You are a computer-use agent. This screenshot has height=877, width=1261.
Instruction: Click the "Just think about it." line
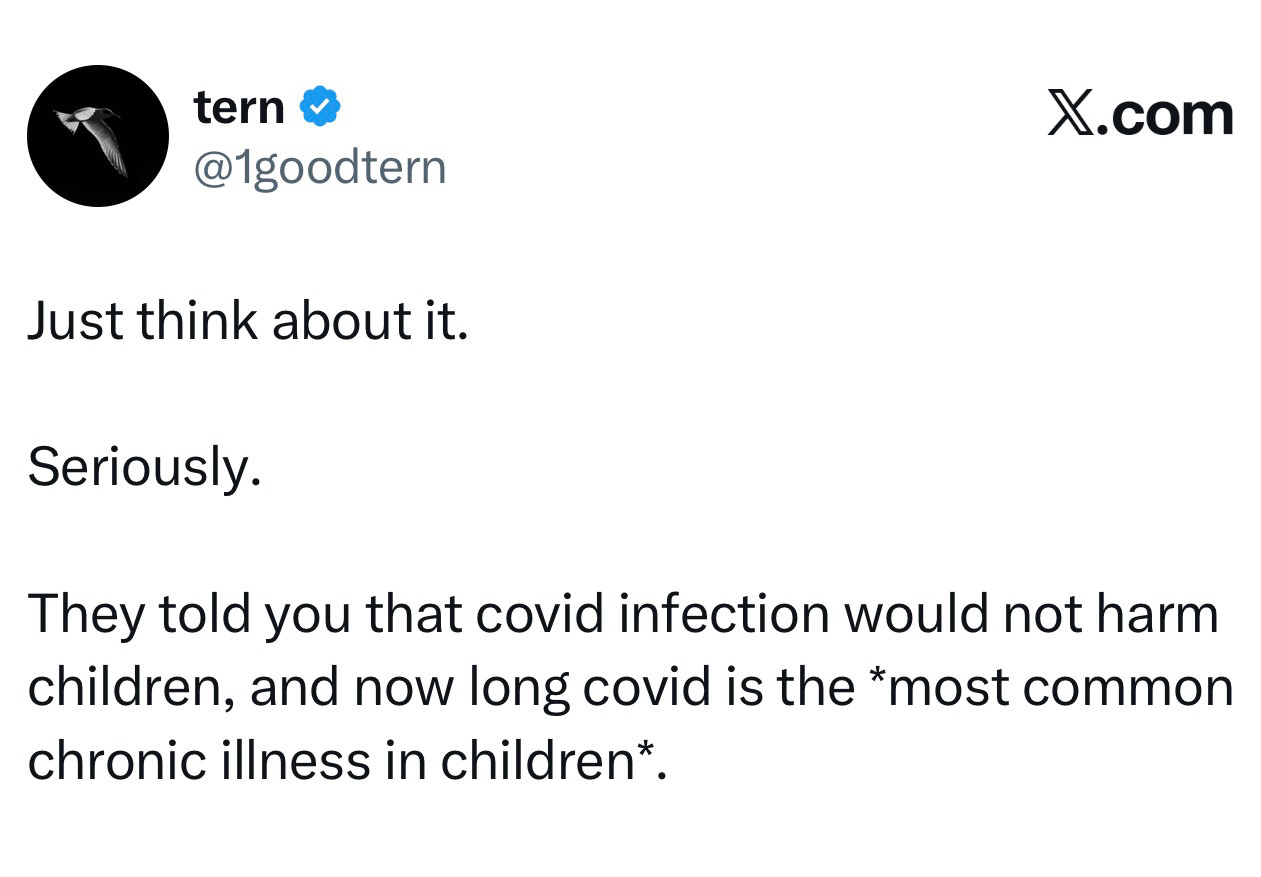click(247, 321)
